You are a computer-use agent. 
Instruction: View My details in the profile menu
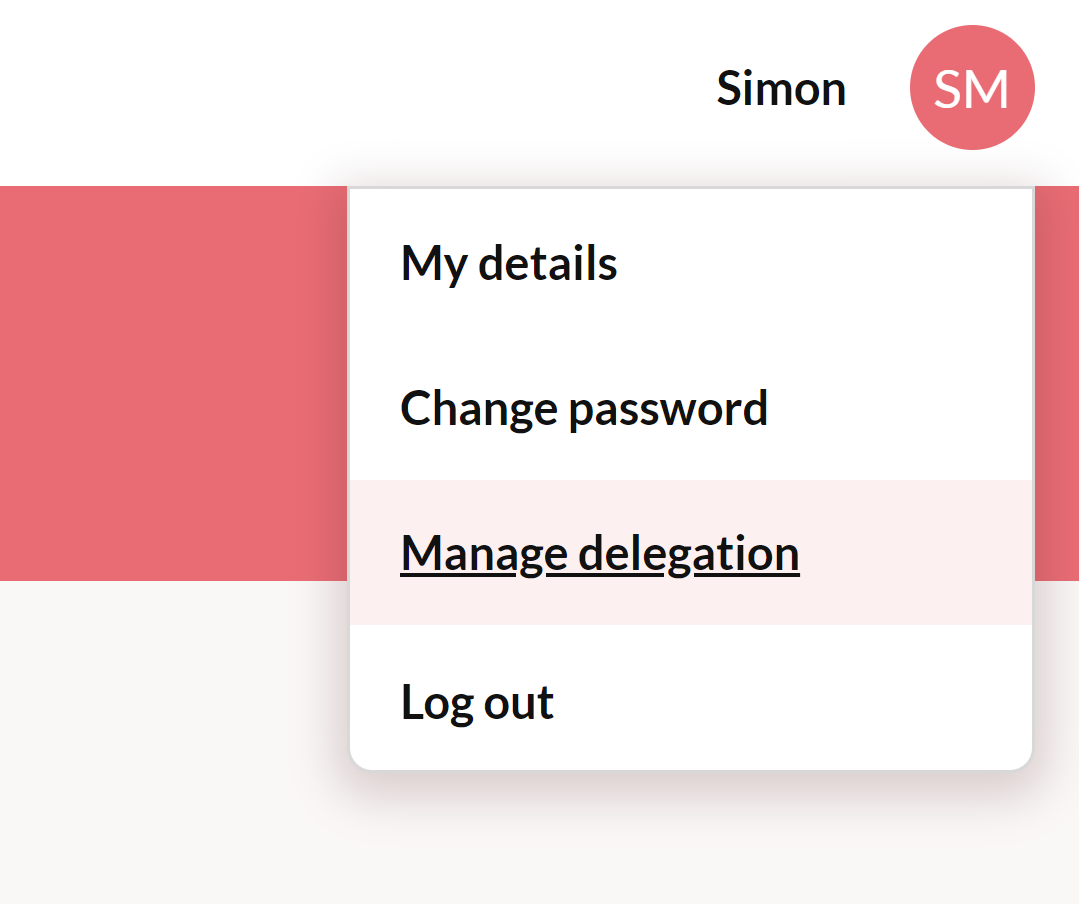pos(509,264)
